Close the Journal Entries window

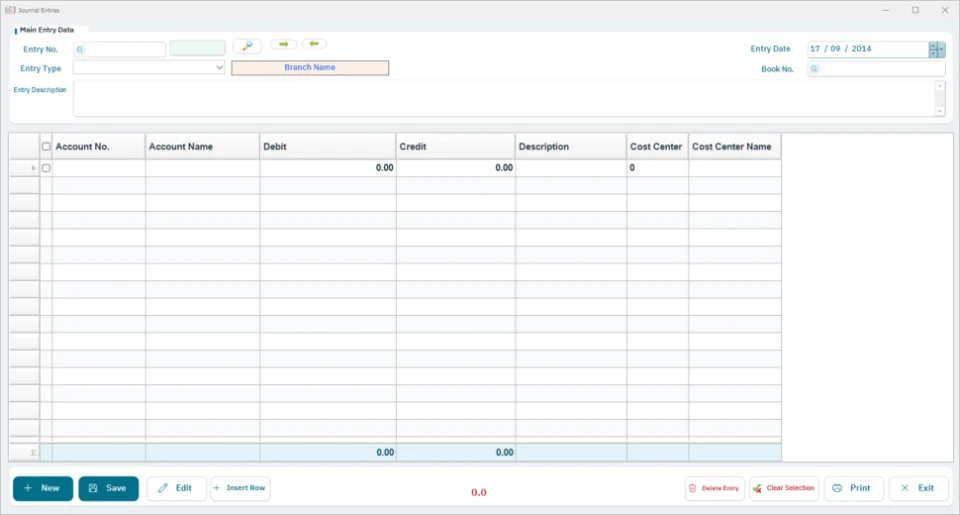[945, 10]
